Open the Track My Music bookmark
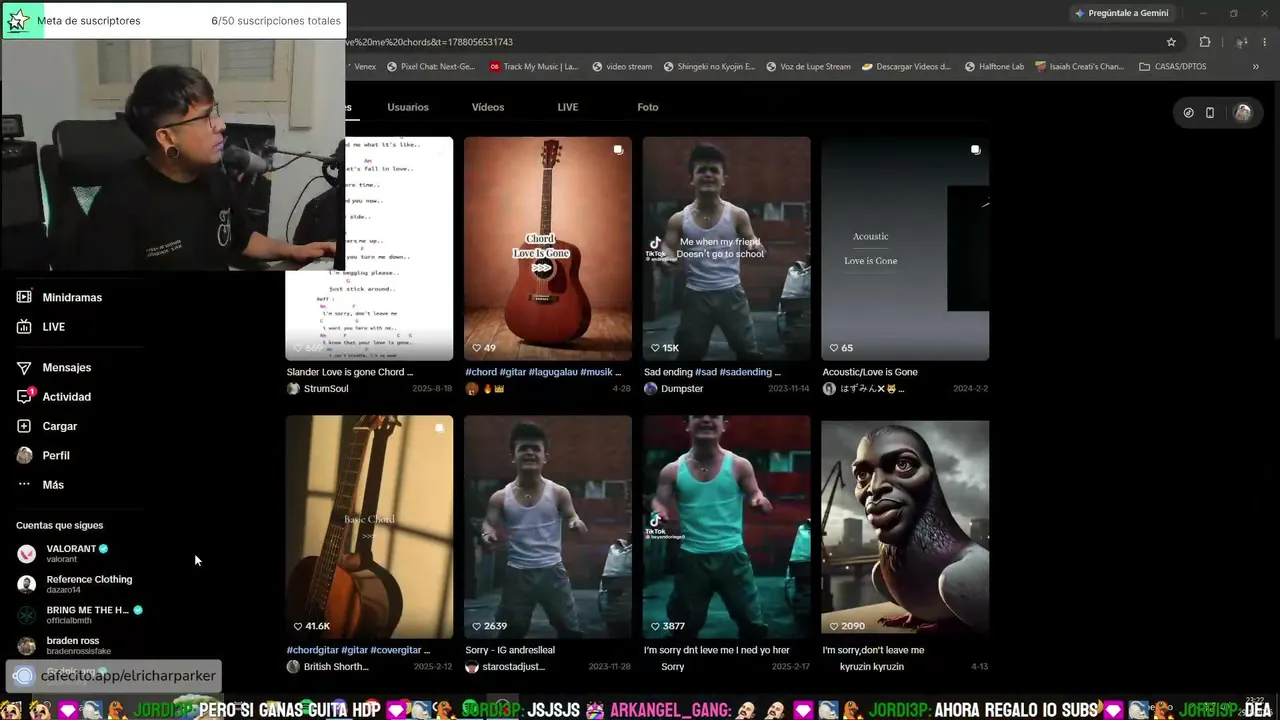This screenshot has height=720, width=1280. [534, 67]
